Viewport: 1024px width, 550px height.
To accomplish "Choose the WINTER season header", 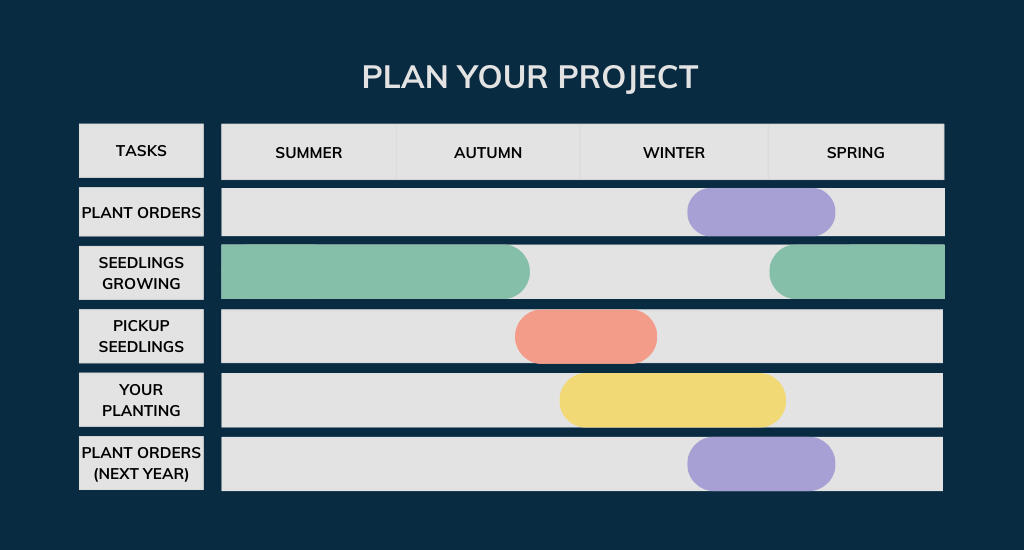I will [674, 153].
